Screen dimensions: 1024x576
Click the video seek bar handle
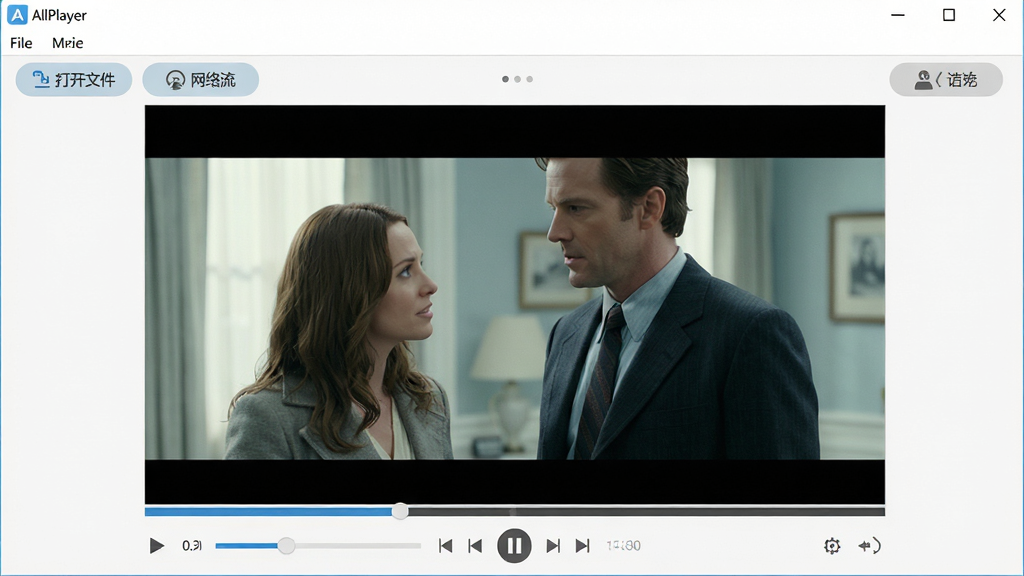[400, 511]
